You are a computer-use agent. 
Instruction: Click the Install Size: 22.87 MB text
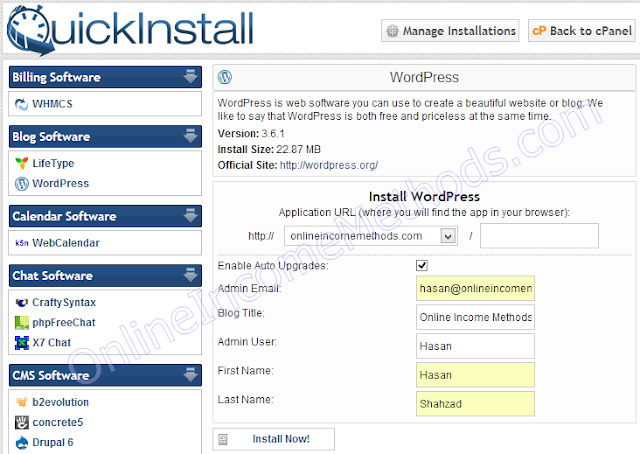[x=269, y=149]
